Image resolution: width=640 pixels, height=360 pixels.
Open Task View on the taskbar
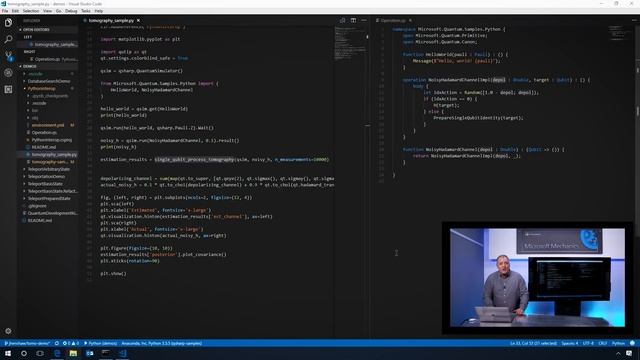(40, 353)
